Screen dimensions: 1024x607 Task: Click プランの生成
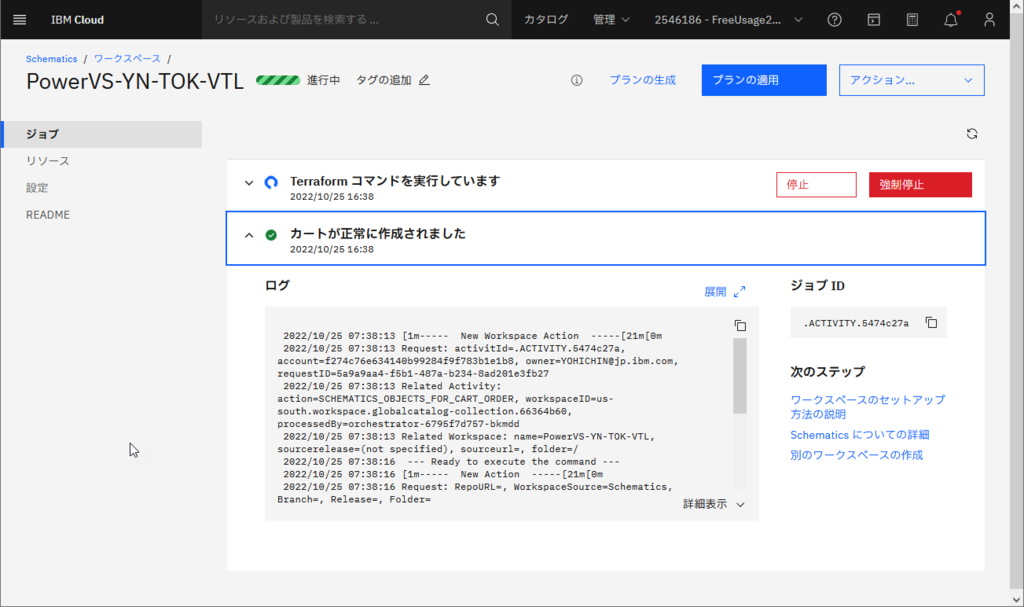[643, 80]
